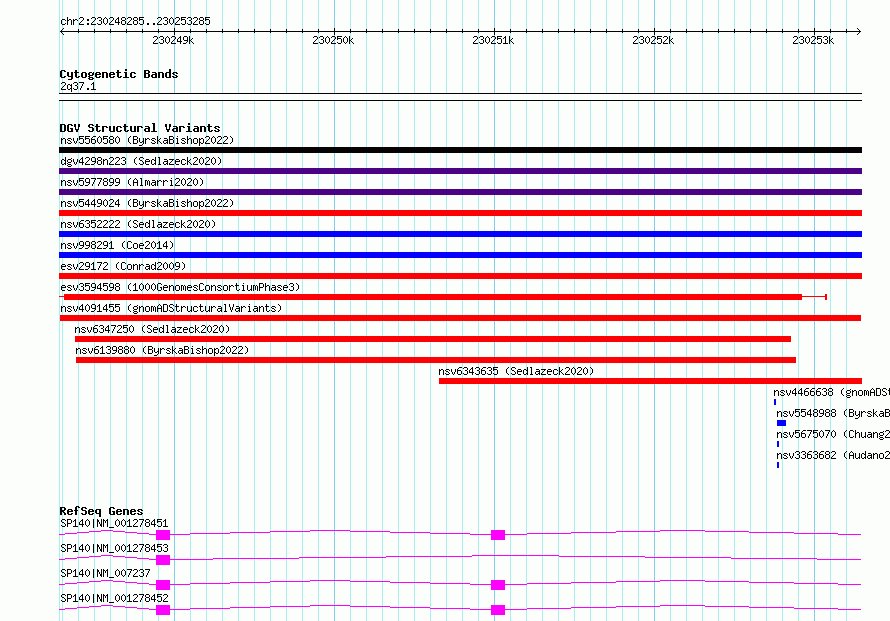Click the purple nsv5977899 variant bar
890x621 pixels.
click(x=460, y=192)
